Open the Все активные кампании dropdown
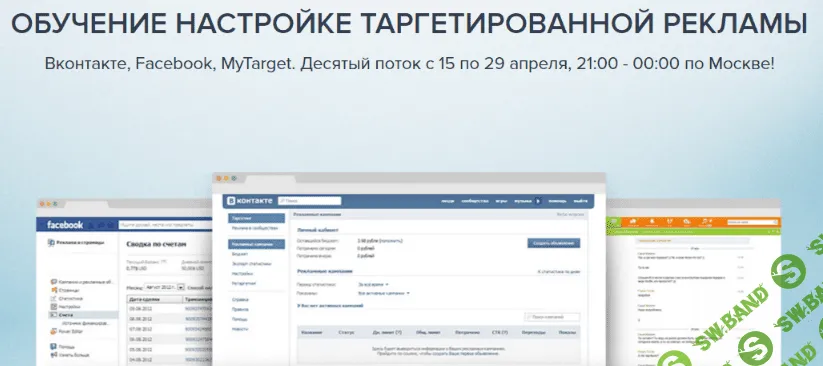Image resolution: width=823 pixels, height=366 pixels. [x=384, y=293]
